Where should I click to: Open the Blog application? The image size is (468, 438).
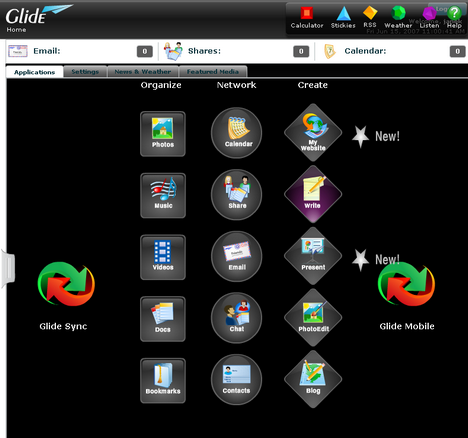(x=313, y=379)
